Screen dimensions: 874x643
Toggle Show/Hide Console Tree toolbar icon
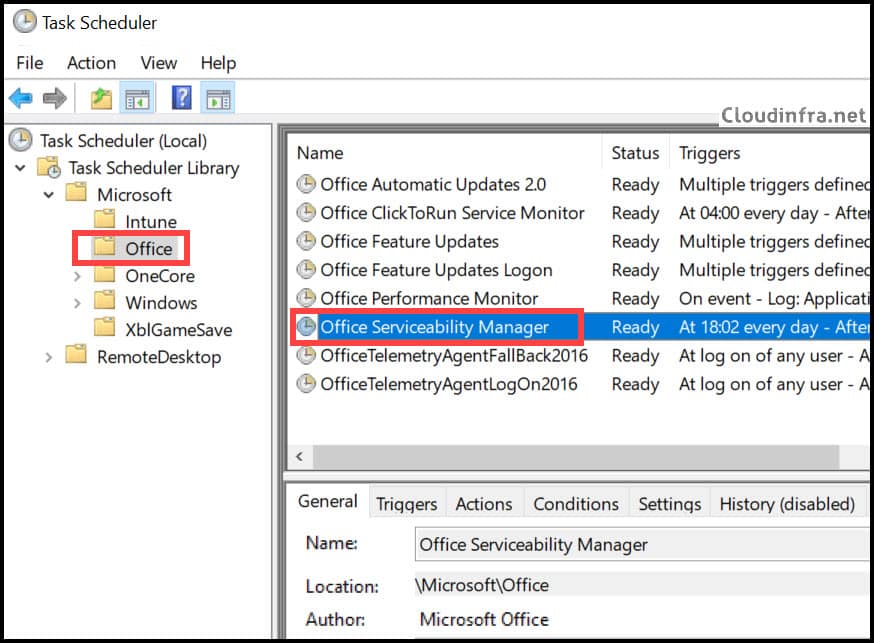tap(137, 99)
